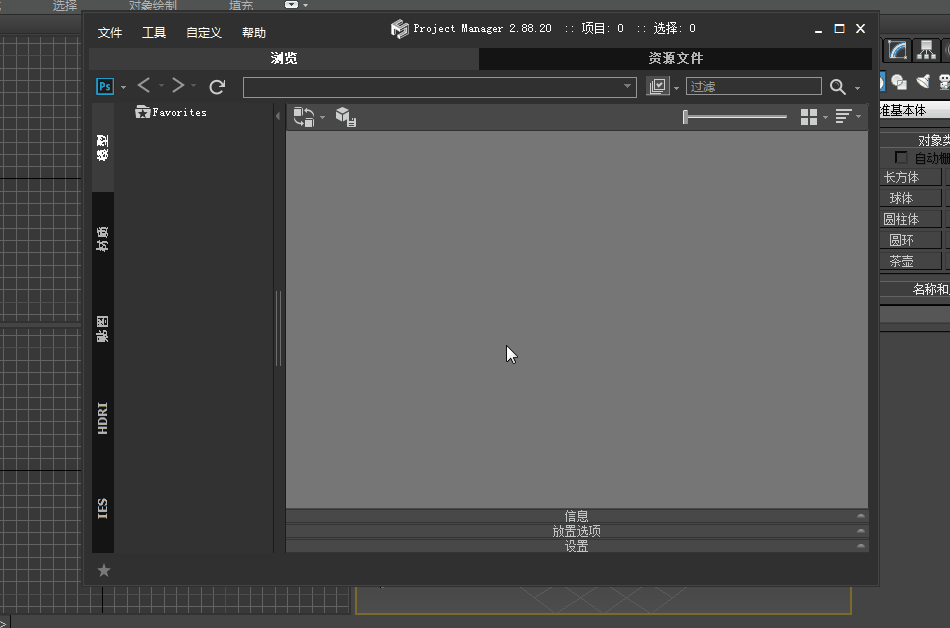Click the search magnifier icon
Viewport: 950px width, 628px height.
point(838,87)
